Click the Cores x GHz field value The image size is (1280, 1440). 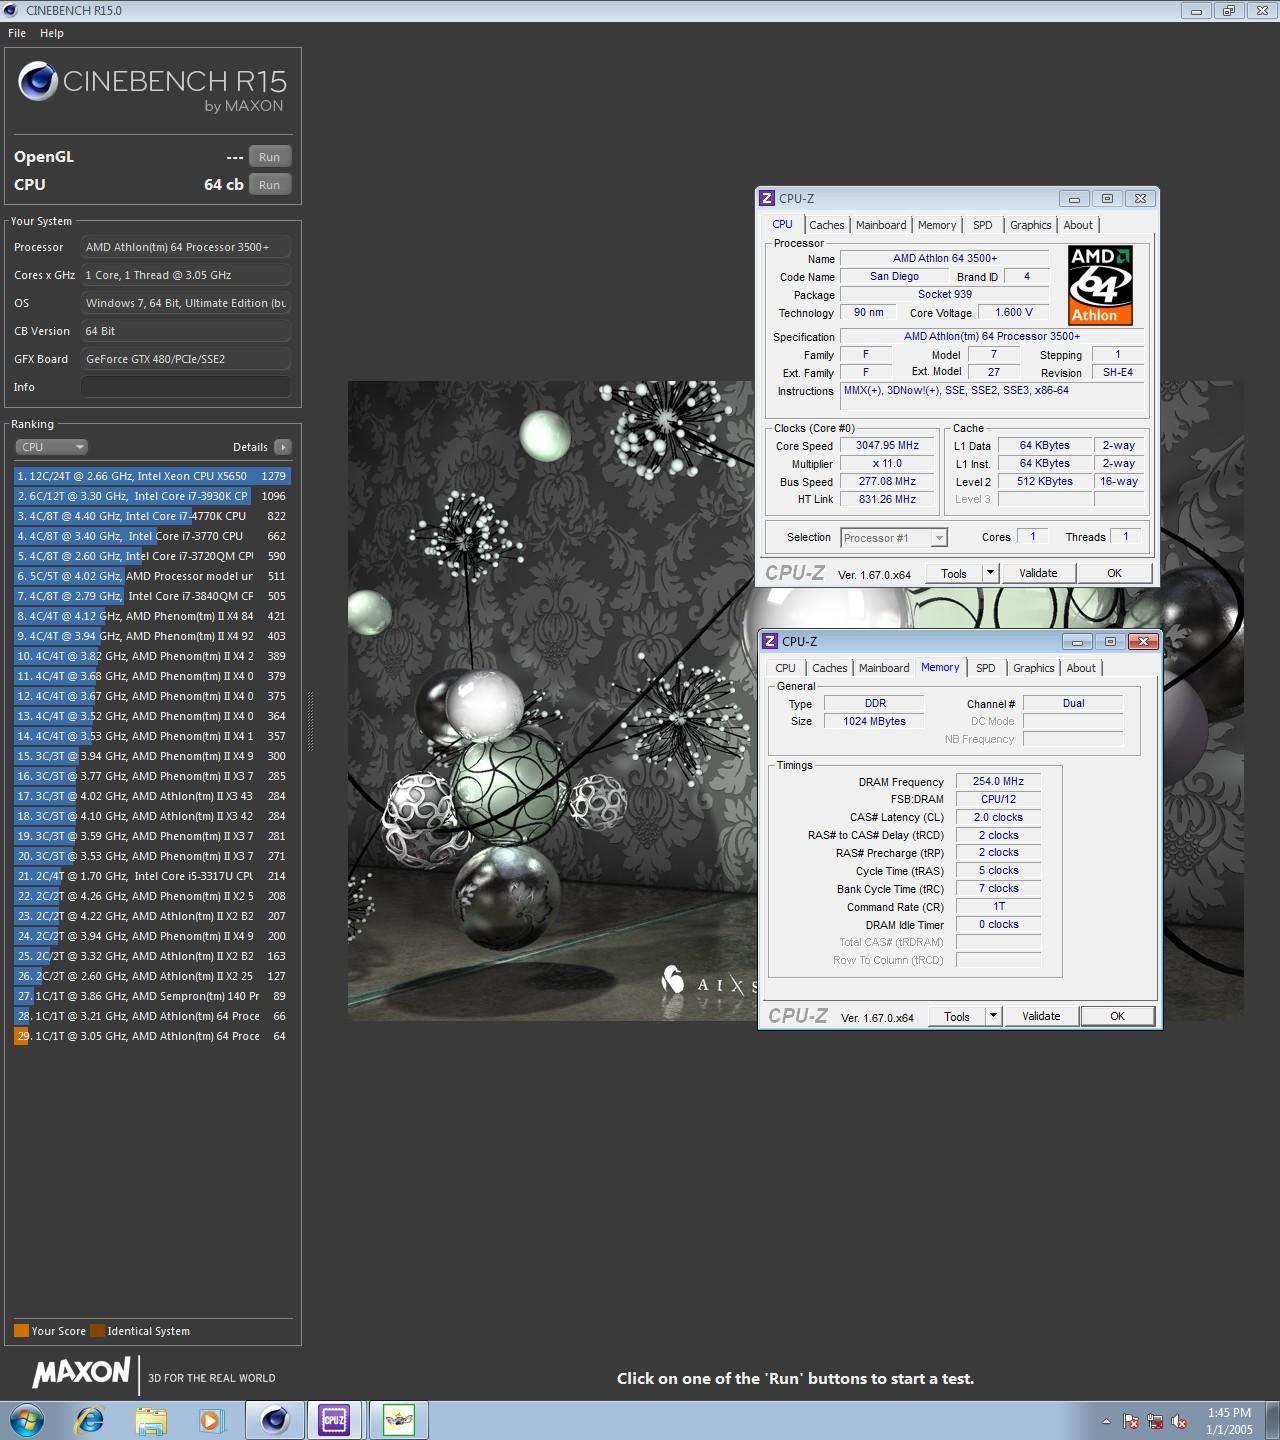186,275
